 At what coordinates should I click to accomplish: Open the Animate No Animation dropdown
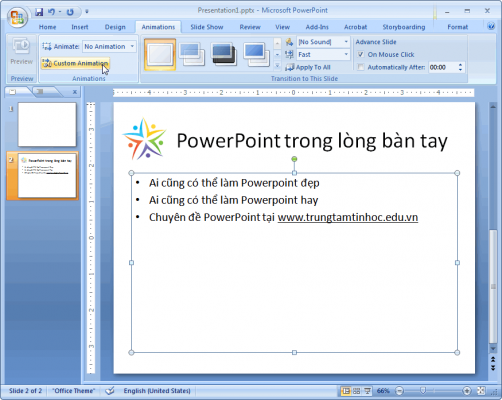coord(109,46)
